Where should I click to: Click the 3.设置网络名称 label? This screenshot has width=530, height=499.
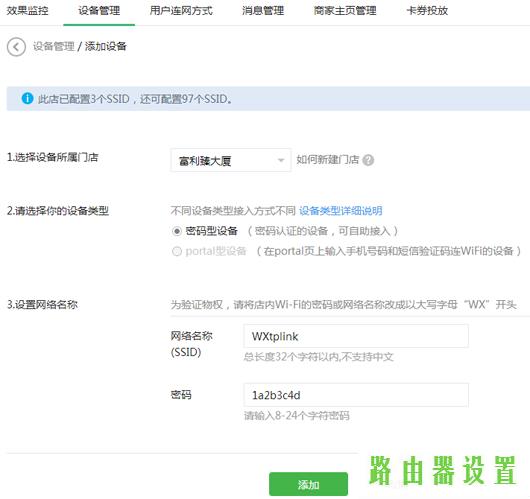[42, 305]
